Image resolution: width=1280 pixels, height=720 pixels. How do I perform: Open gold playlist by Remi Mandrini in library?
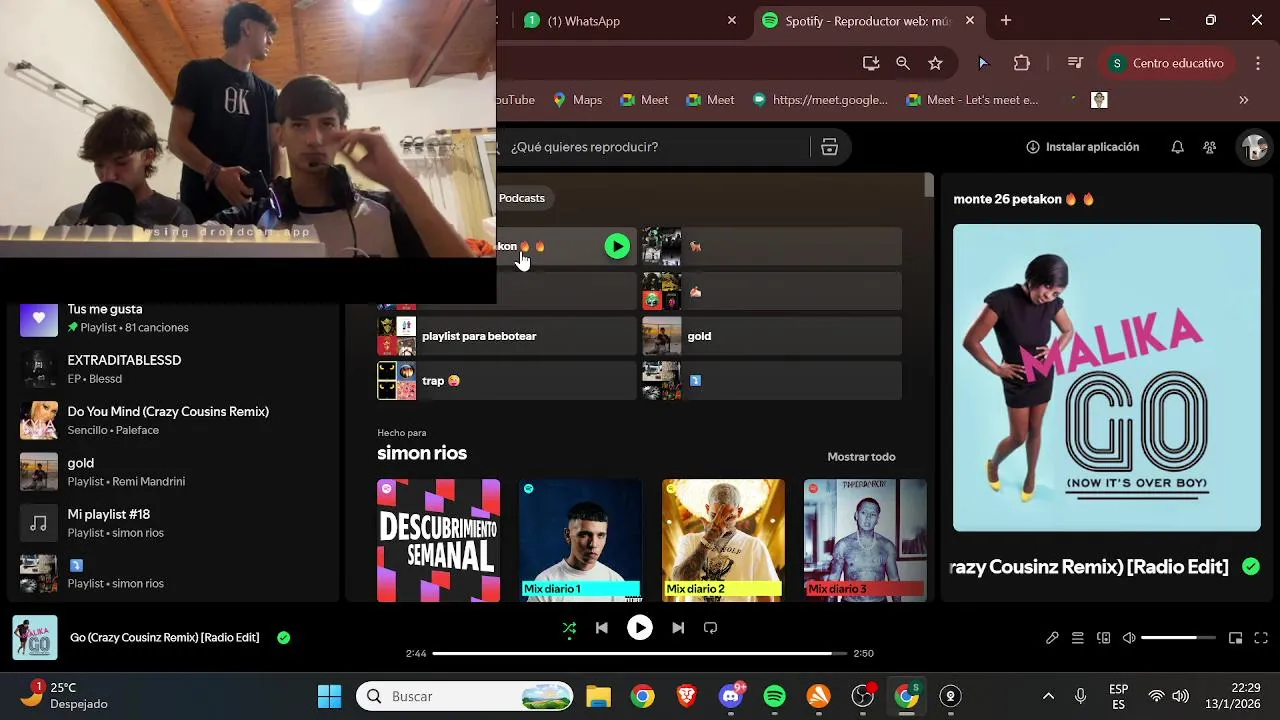tap(172, 472)
